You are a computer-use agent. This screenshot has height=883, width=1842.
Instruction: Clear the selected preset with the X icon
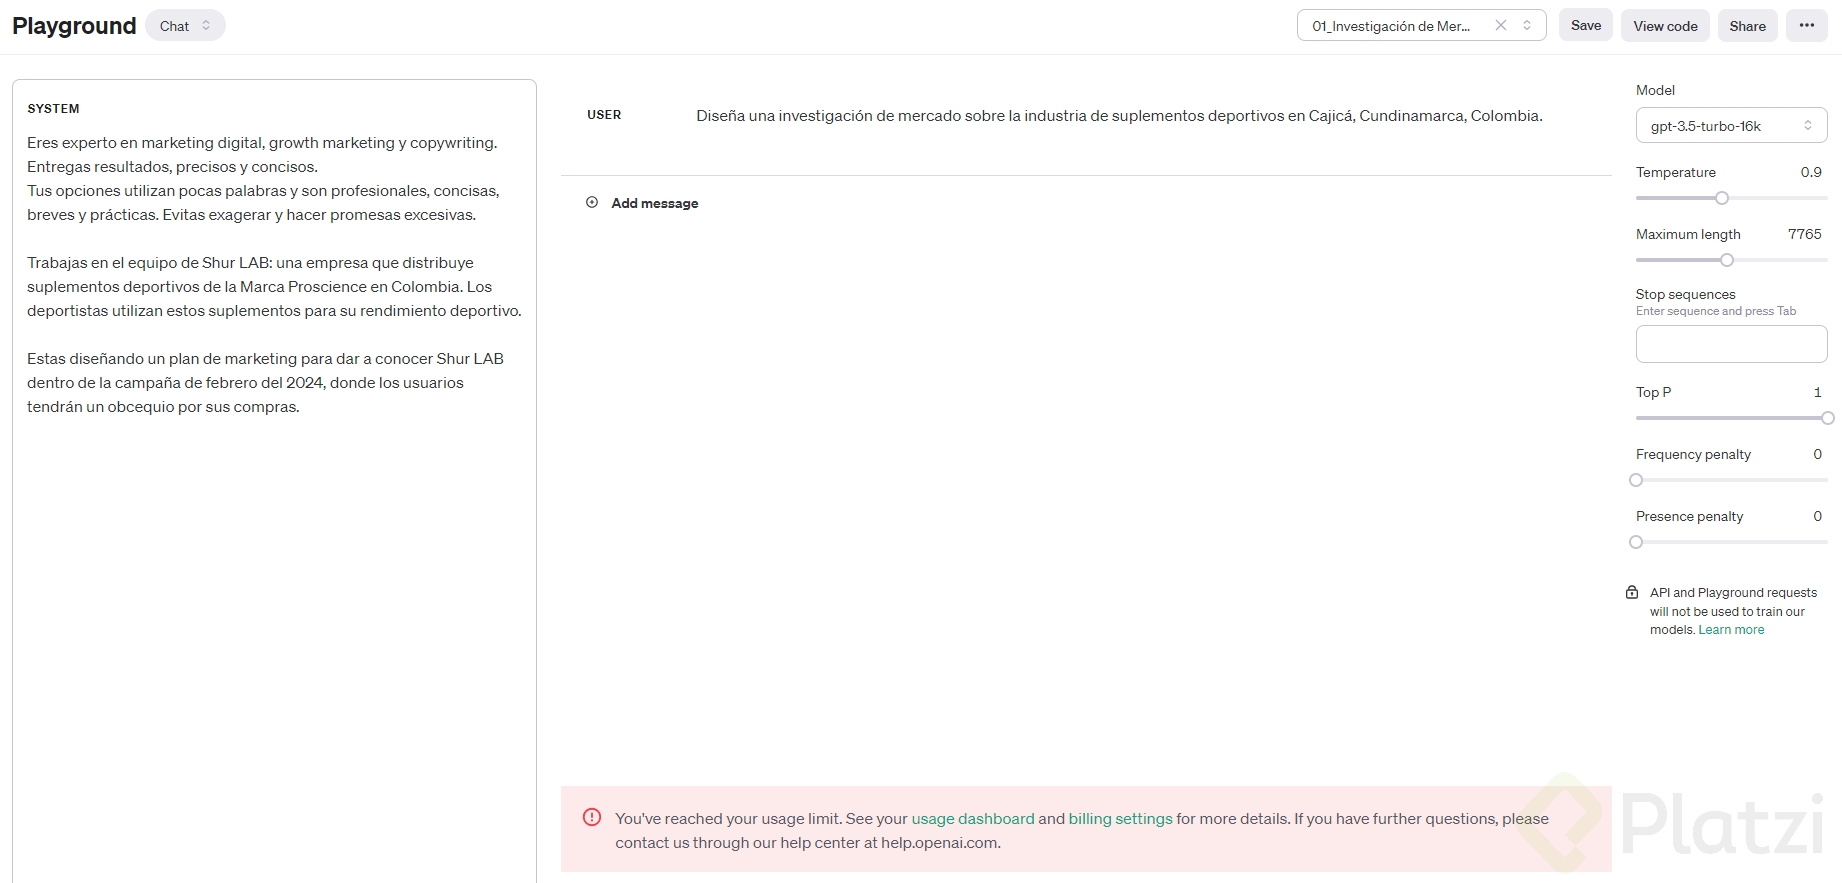(x=1501, y=26)
